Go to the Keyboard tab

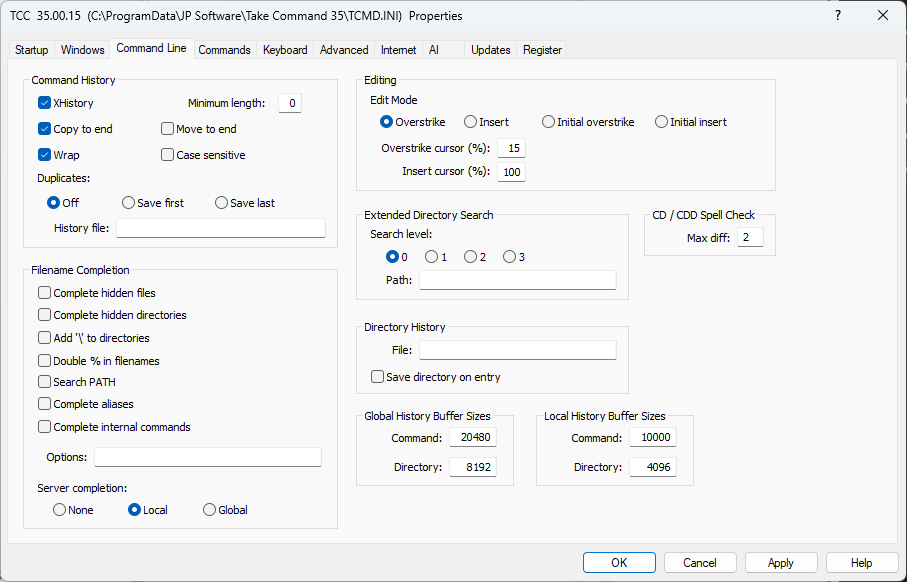tap(285, 50)
